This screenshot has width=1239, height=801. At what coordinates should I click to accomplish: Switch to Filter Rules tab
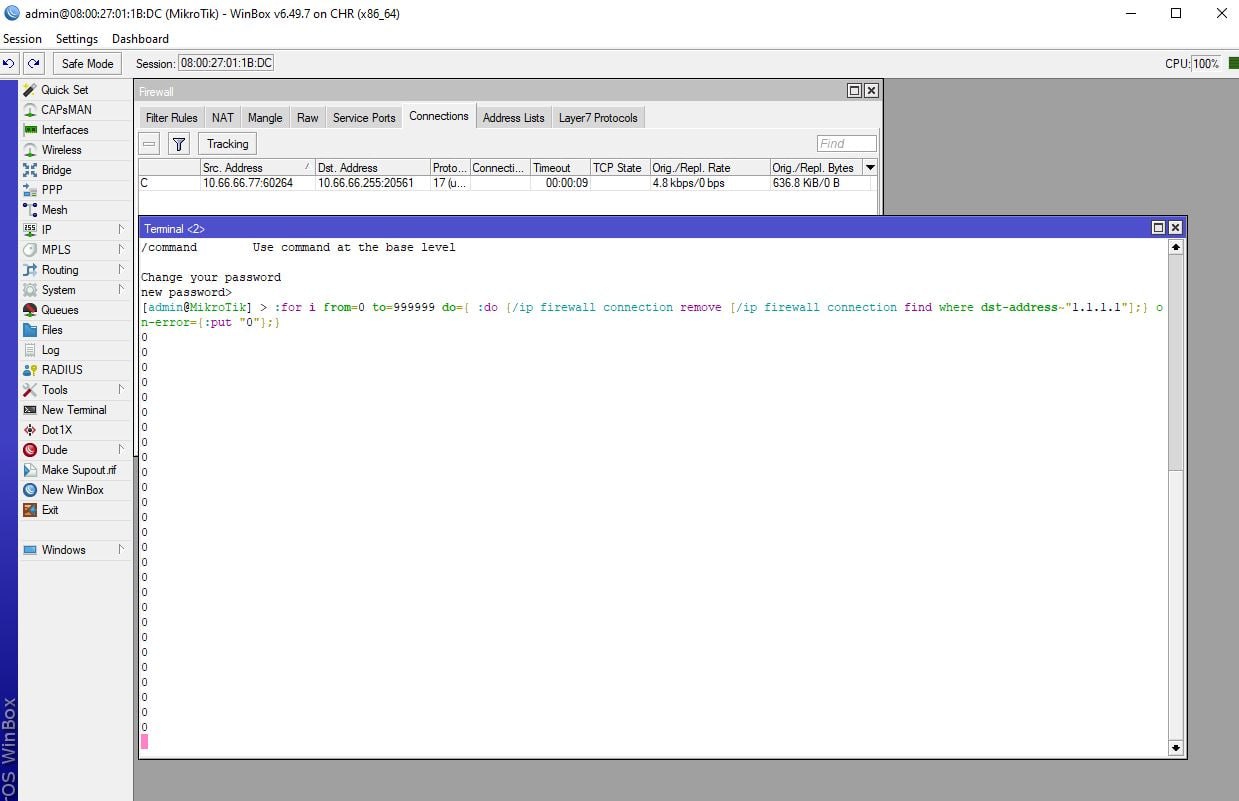172,117
